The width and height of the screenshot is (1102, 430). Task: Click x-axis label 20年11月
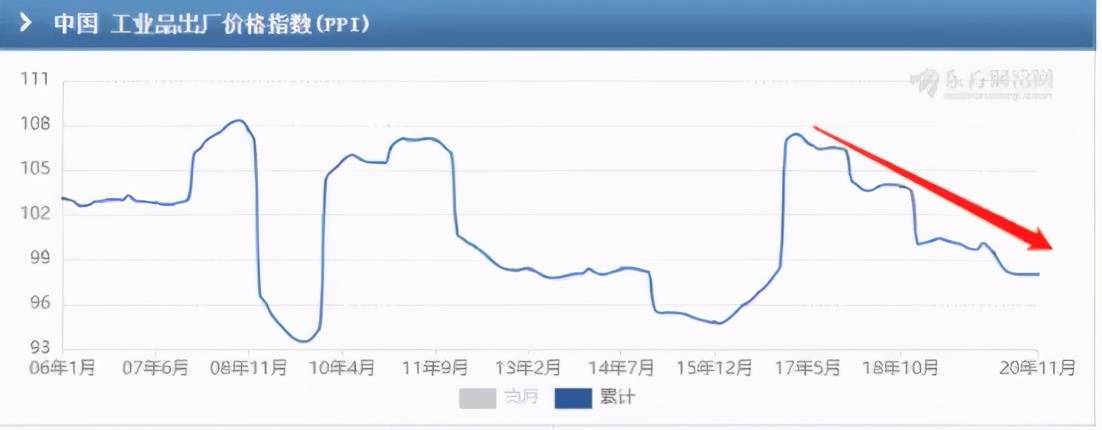[x=1038, y=367]
